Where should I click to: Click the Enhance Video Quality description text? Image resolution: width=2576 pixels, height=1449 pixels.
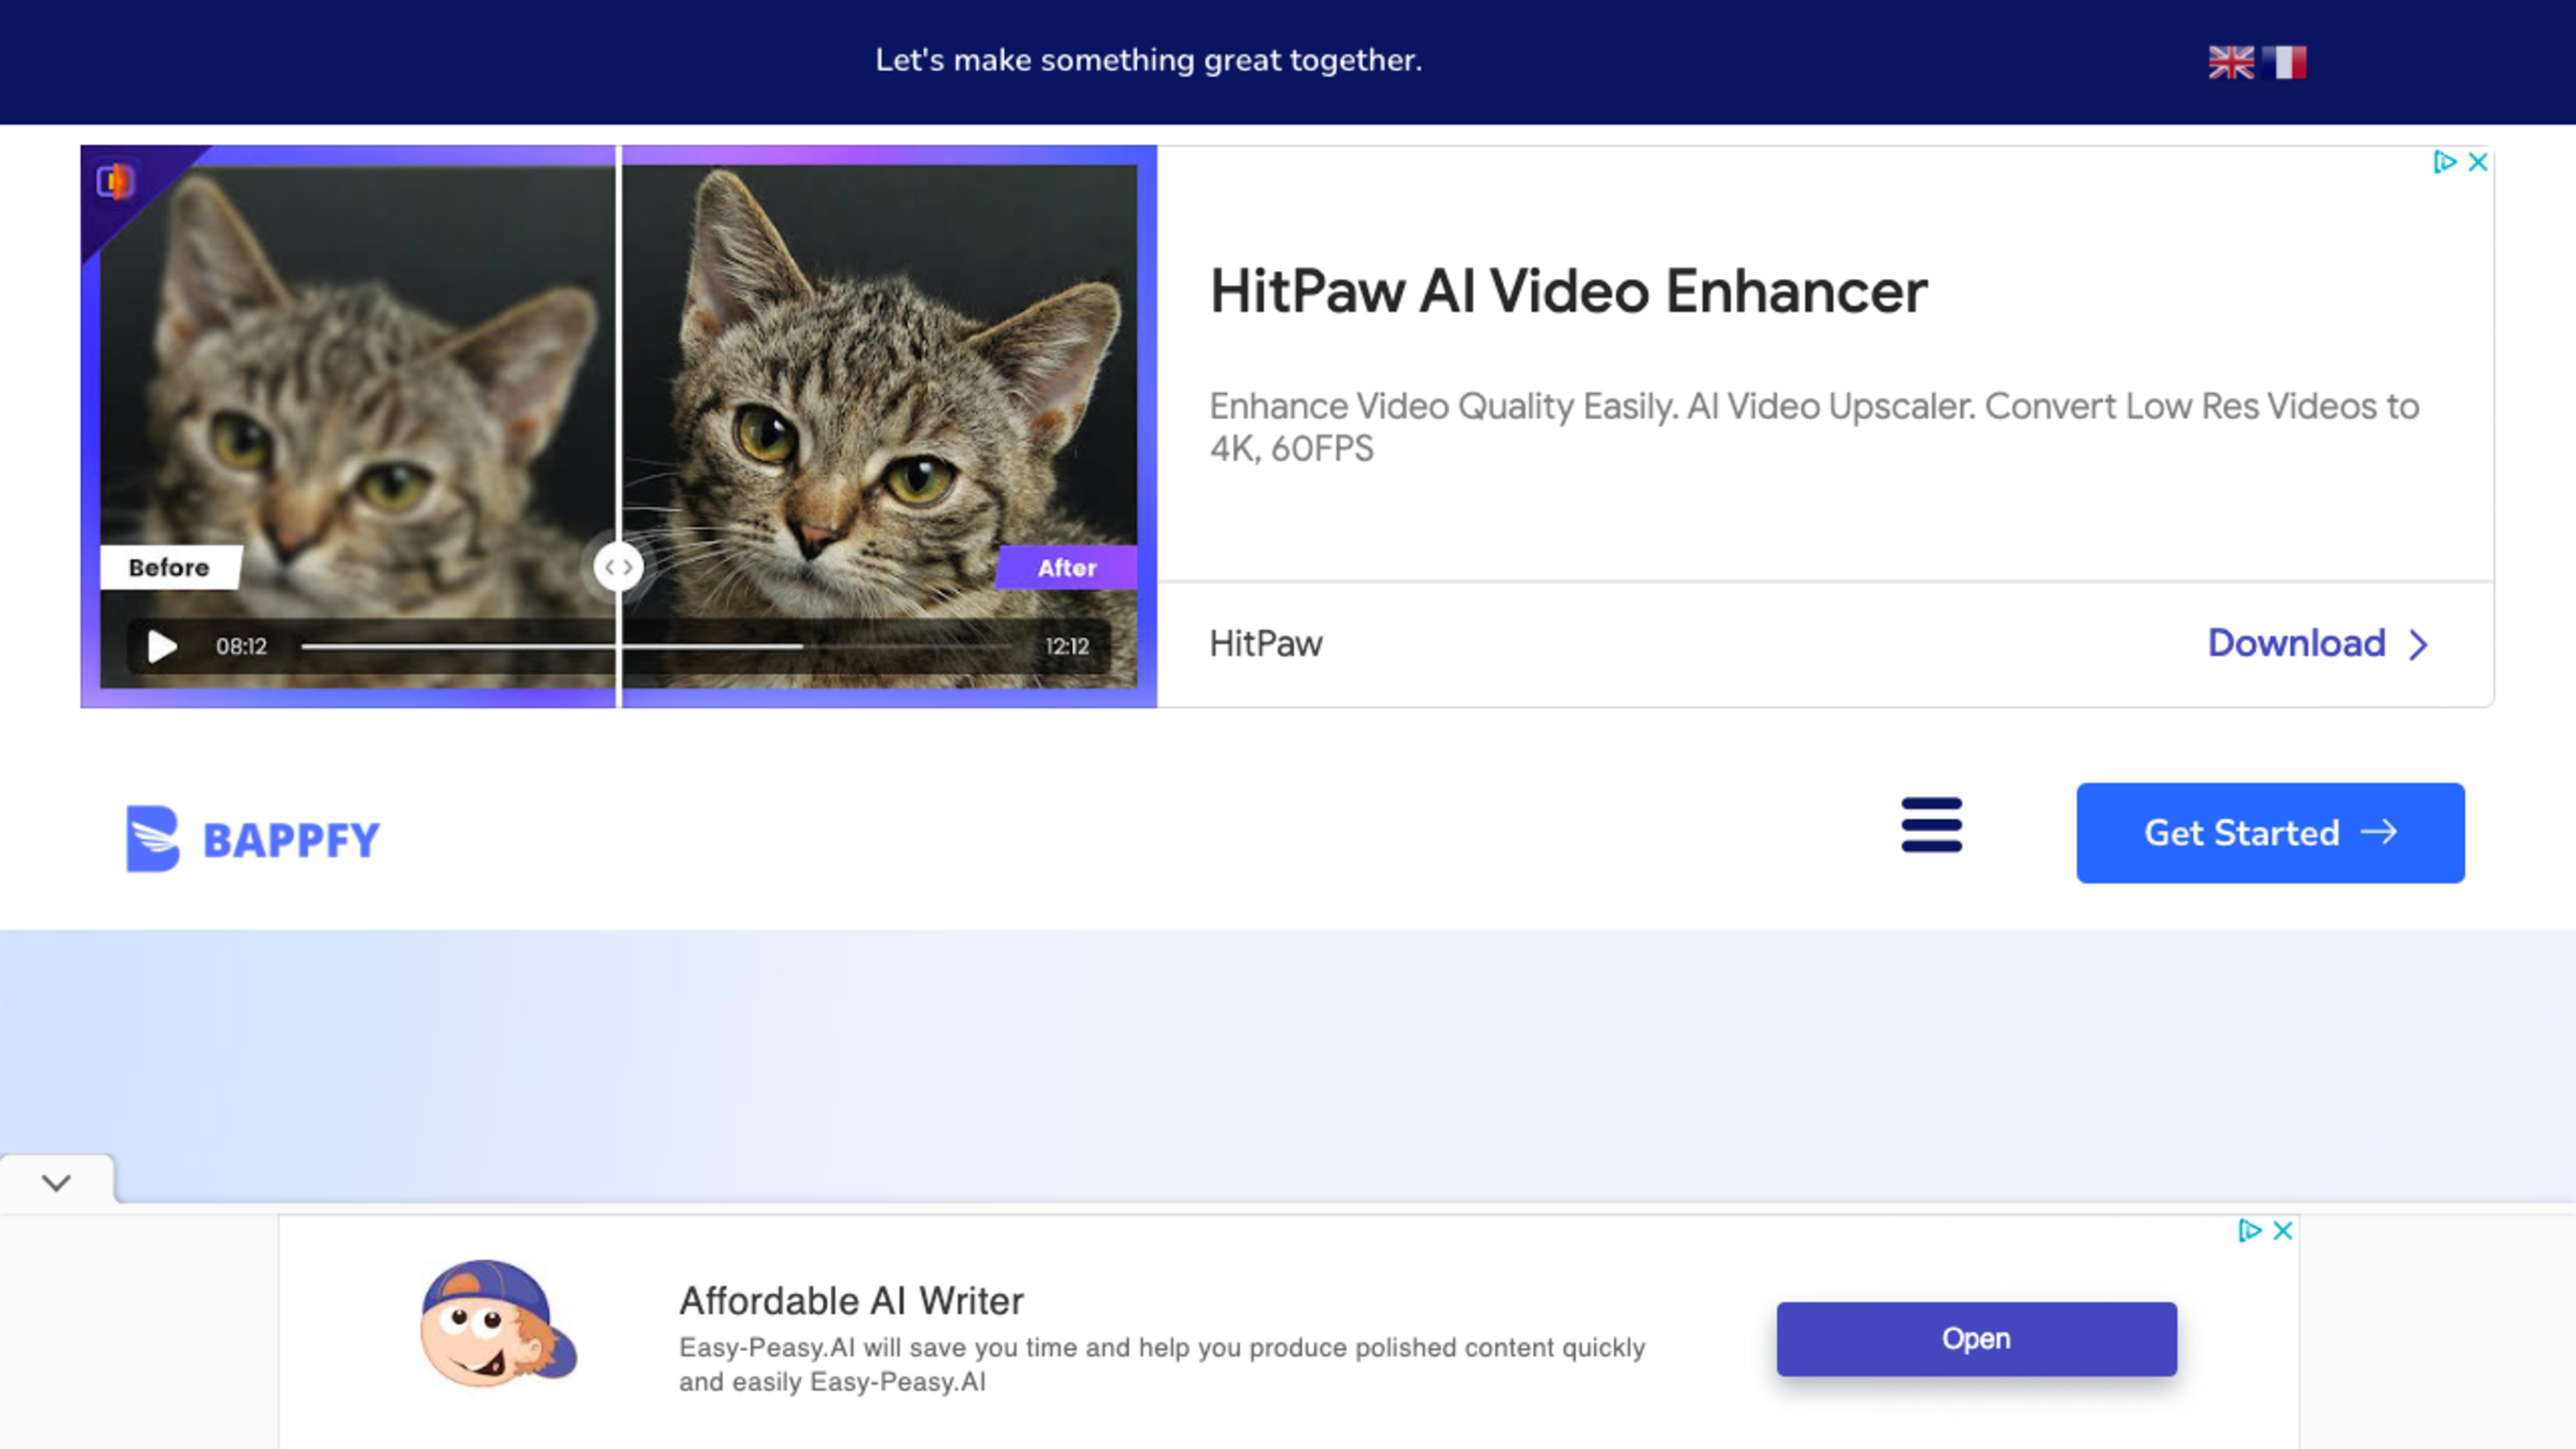[x=1814, y=427]
